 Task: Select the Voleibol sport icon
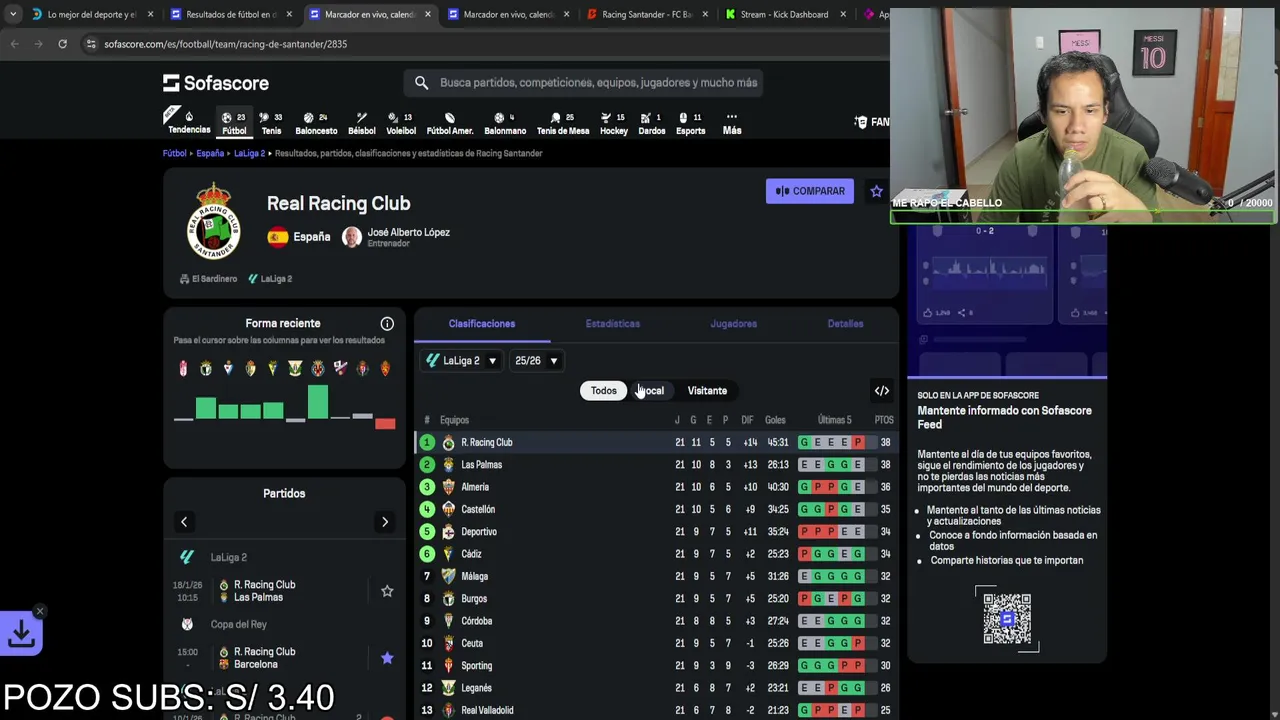[x=401, y=123]
